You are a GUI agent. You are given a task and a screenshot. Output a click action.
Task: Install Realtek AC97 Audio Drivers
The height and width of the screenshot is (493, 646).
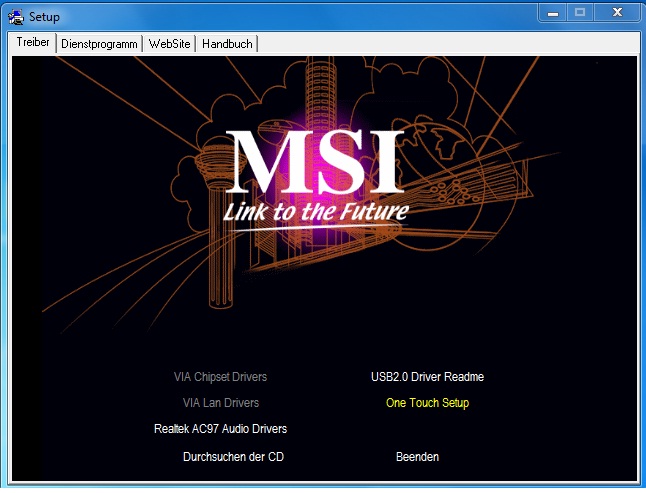pos(220,429)
